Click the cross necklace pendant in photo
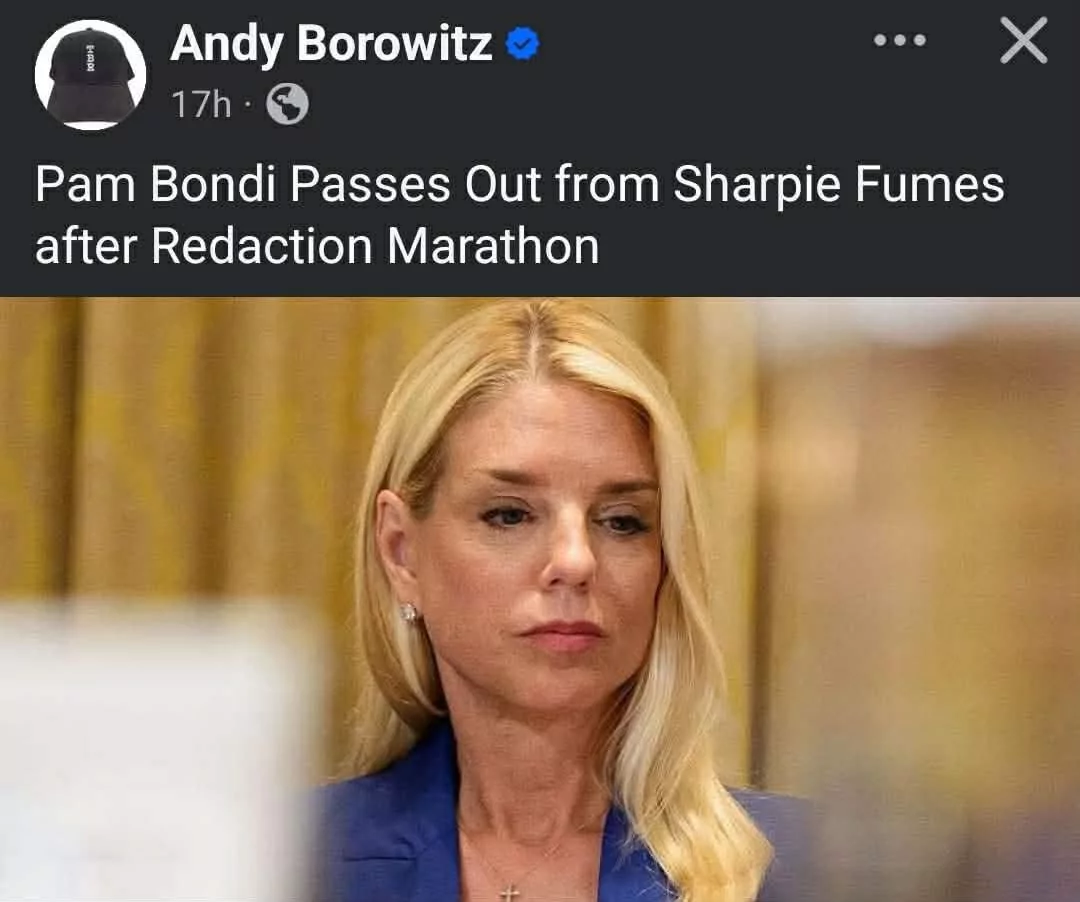 pyautogui.click(x=508, y=894)
